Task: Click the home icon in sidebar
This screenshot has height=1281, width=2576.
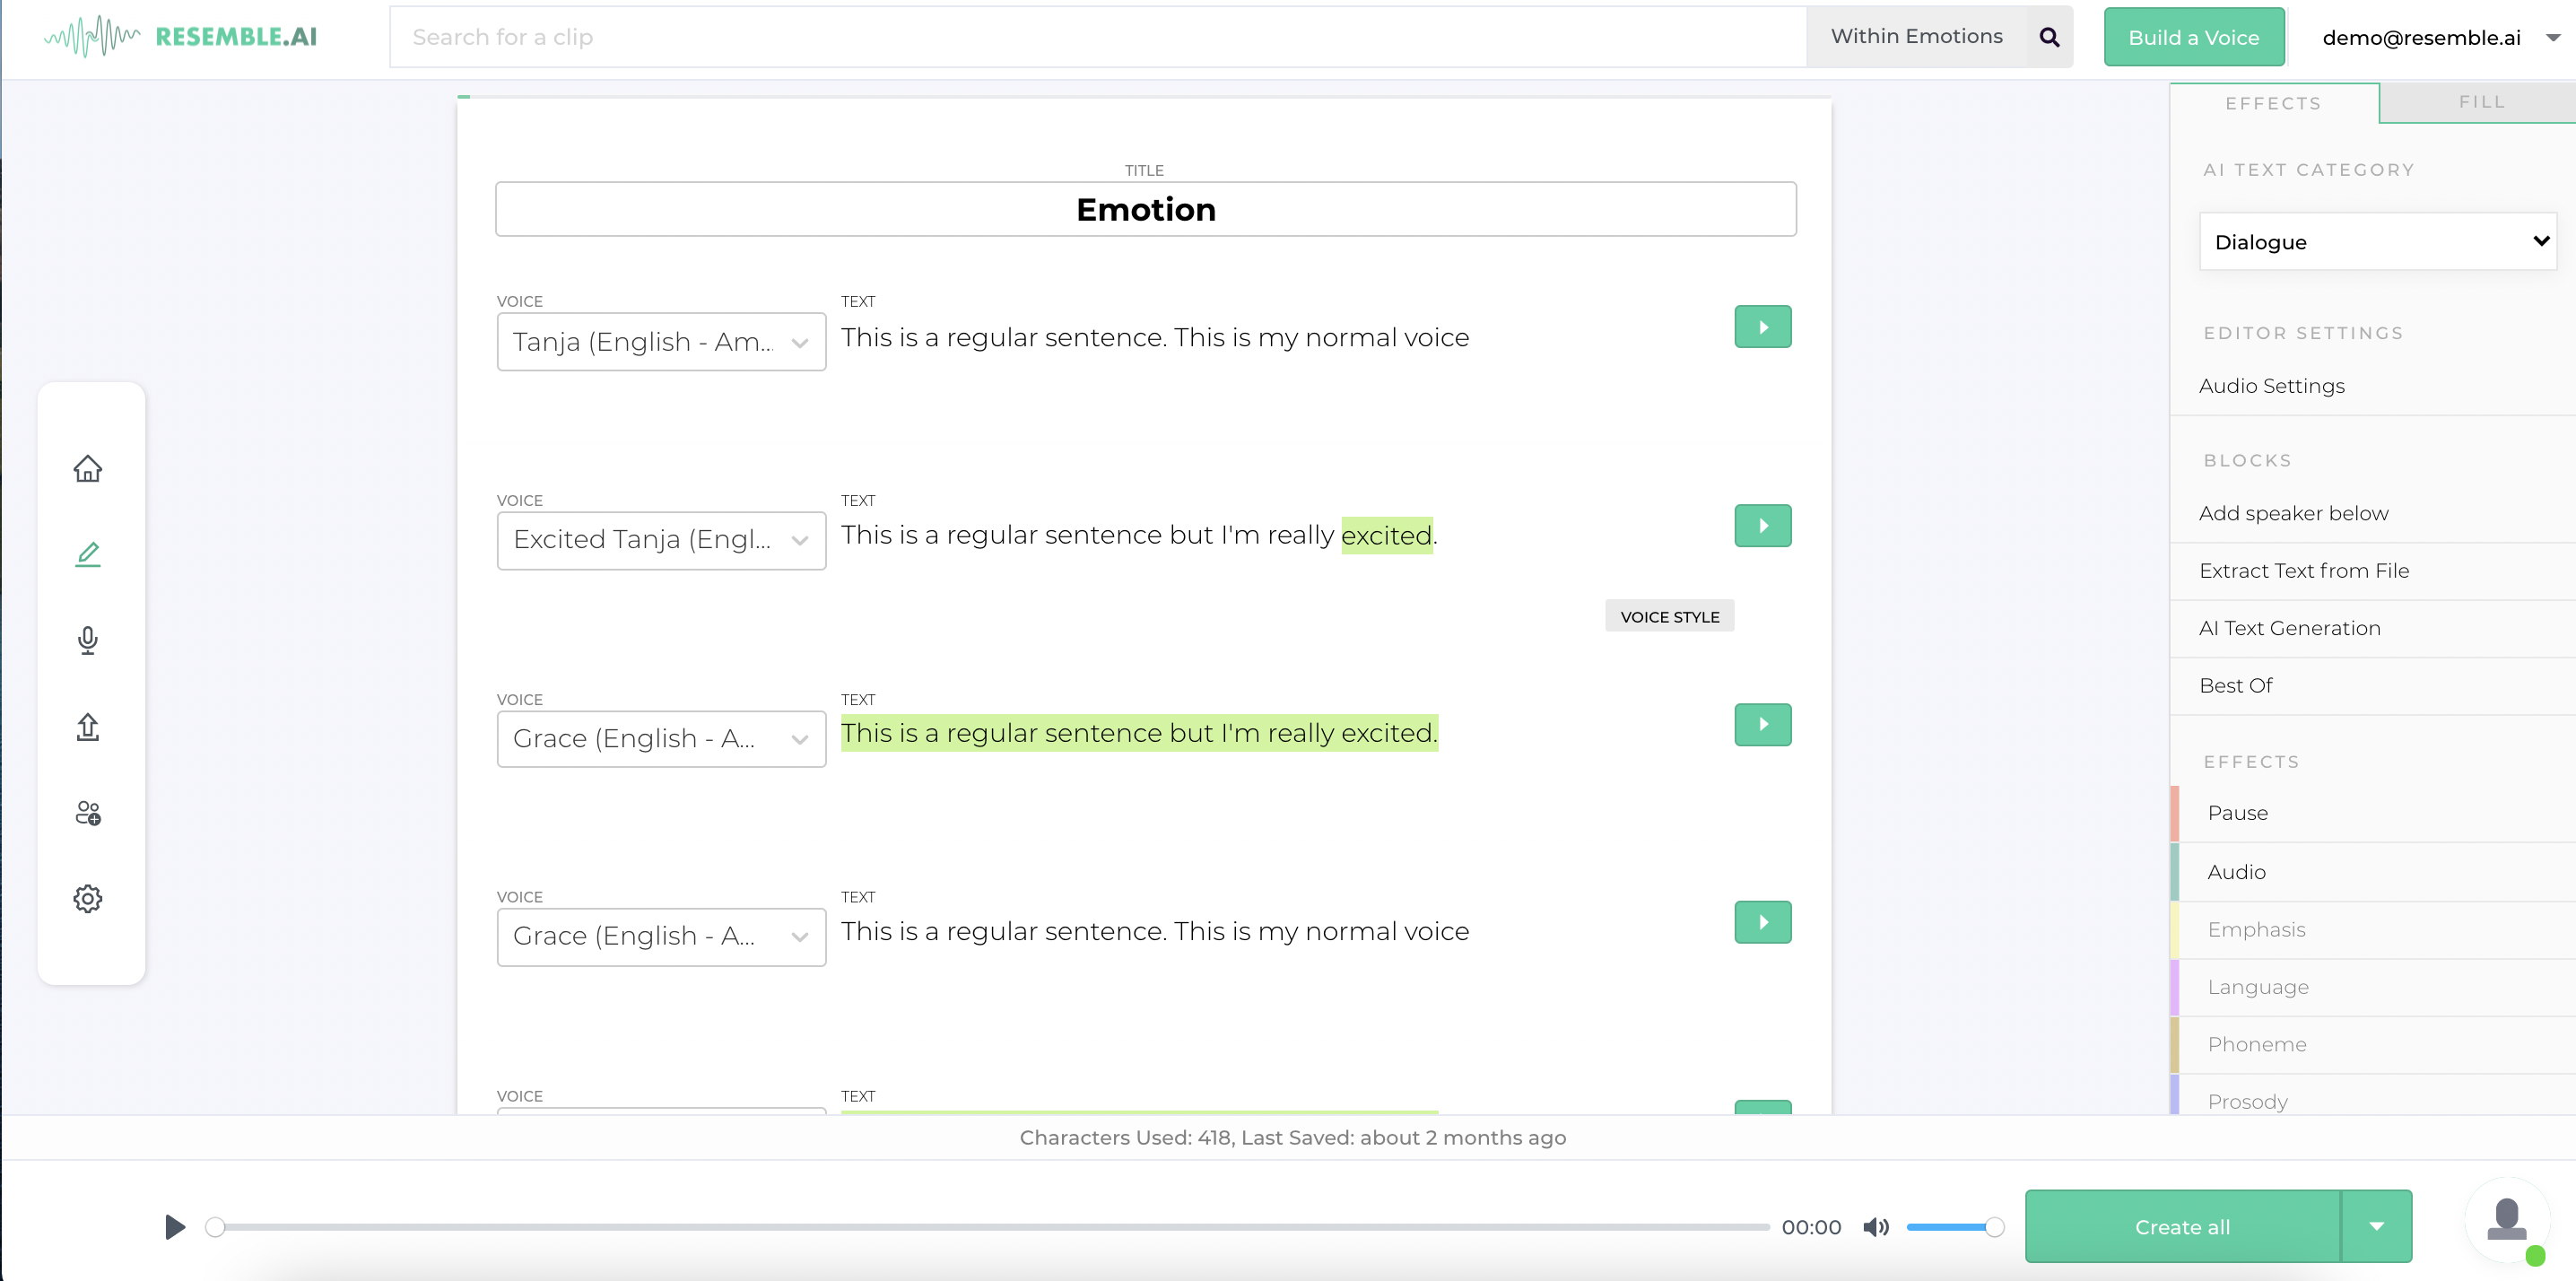Action: (87, 466)
